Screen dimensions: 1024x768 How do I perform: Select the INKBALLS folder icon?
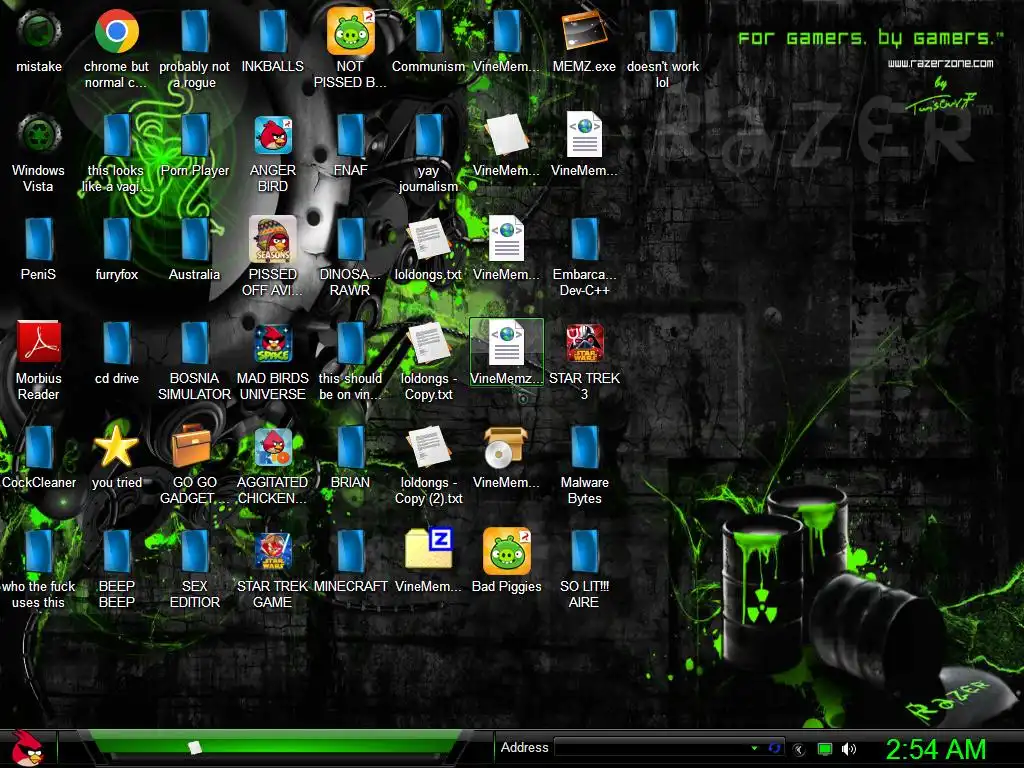click(273, 31)
